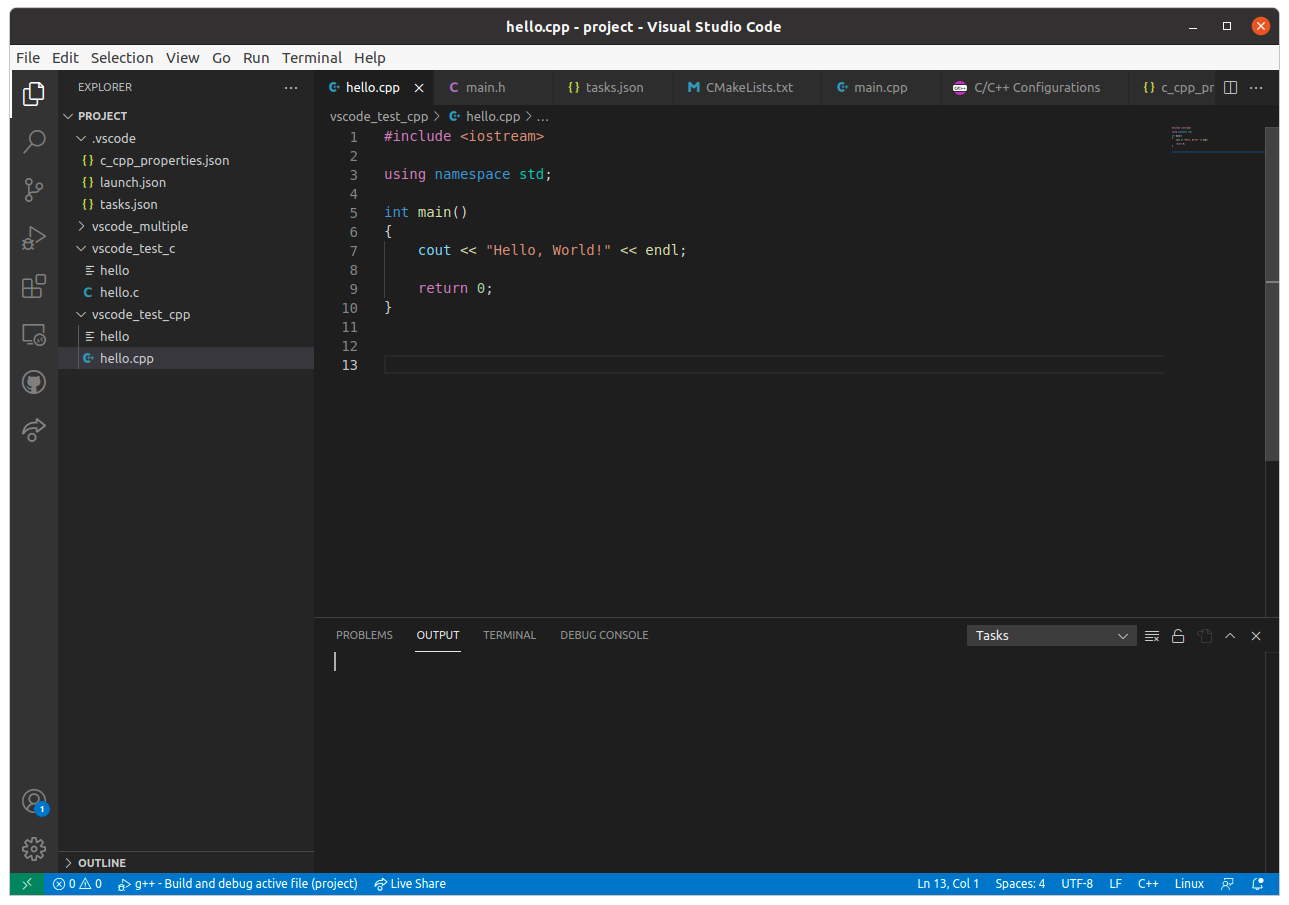This screenshot has height=905, width=1289.
Task: Open the Selection menu
Action: tap(122, 58)
